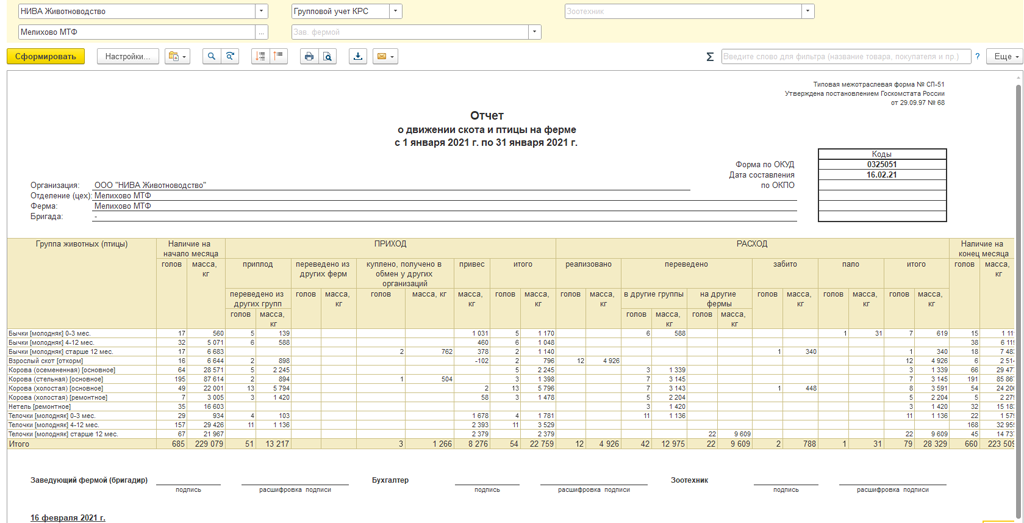The height and width of the screenshot is (523, 1024).
Task: Click the Сформировать button
Action: (45, 57)
